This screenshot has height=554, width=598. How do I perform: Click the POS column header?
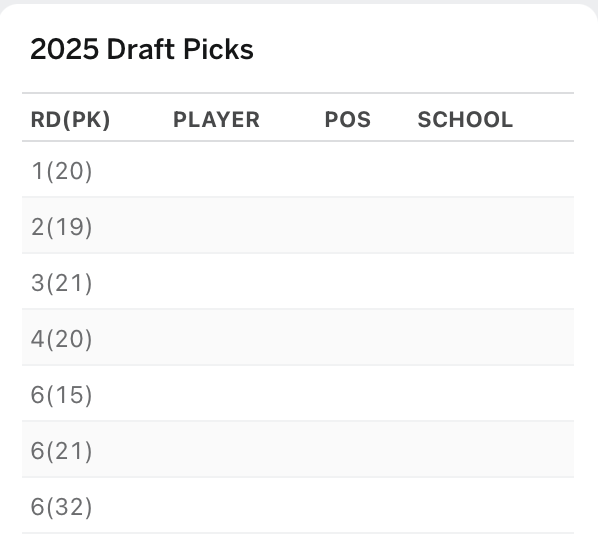(347, 120)
